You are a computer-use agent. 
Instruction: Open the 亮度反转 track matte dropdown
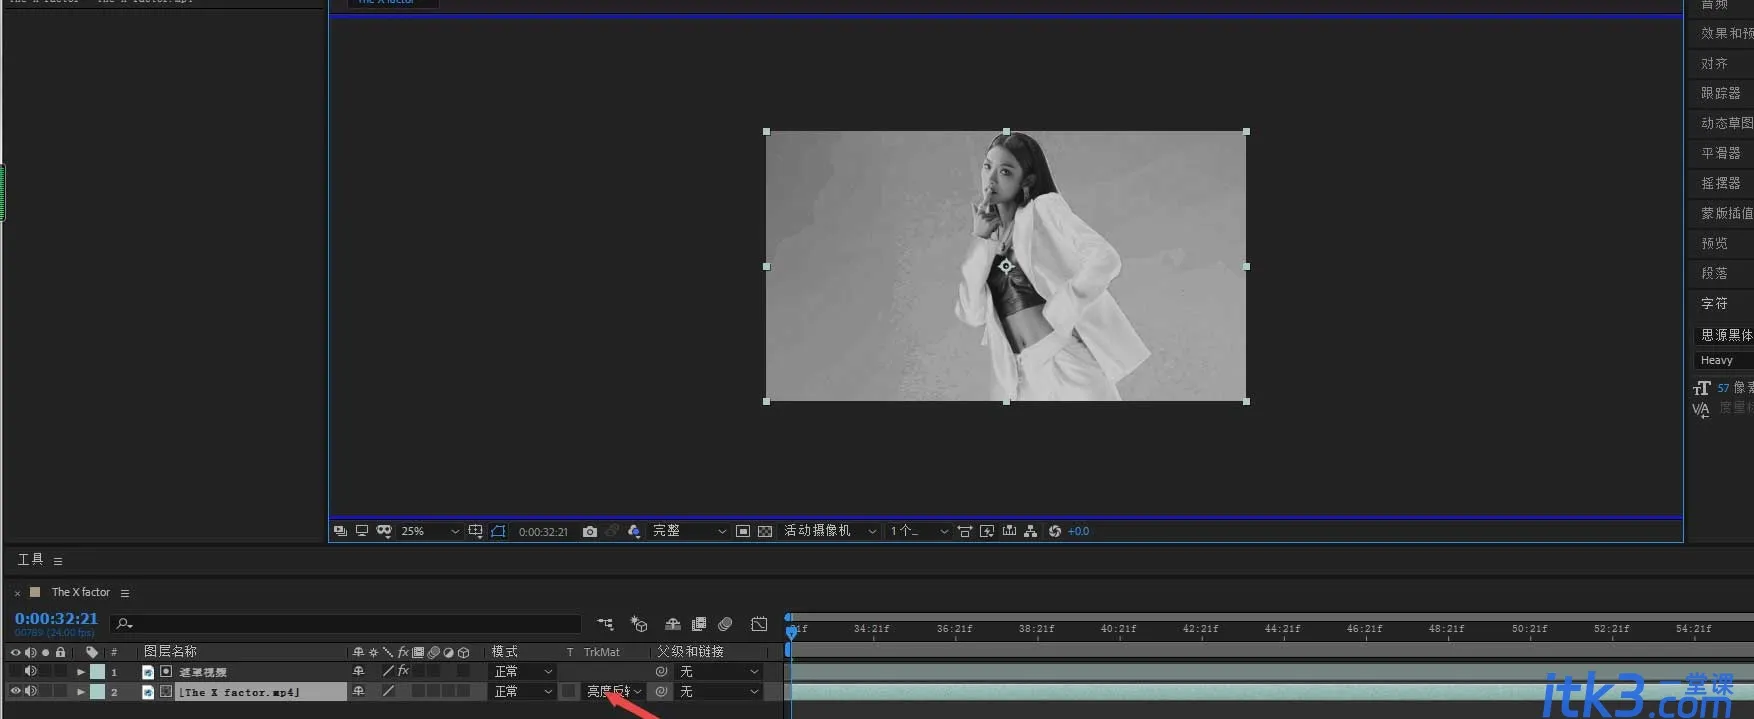tap(614, 692)
